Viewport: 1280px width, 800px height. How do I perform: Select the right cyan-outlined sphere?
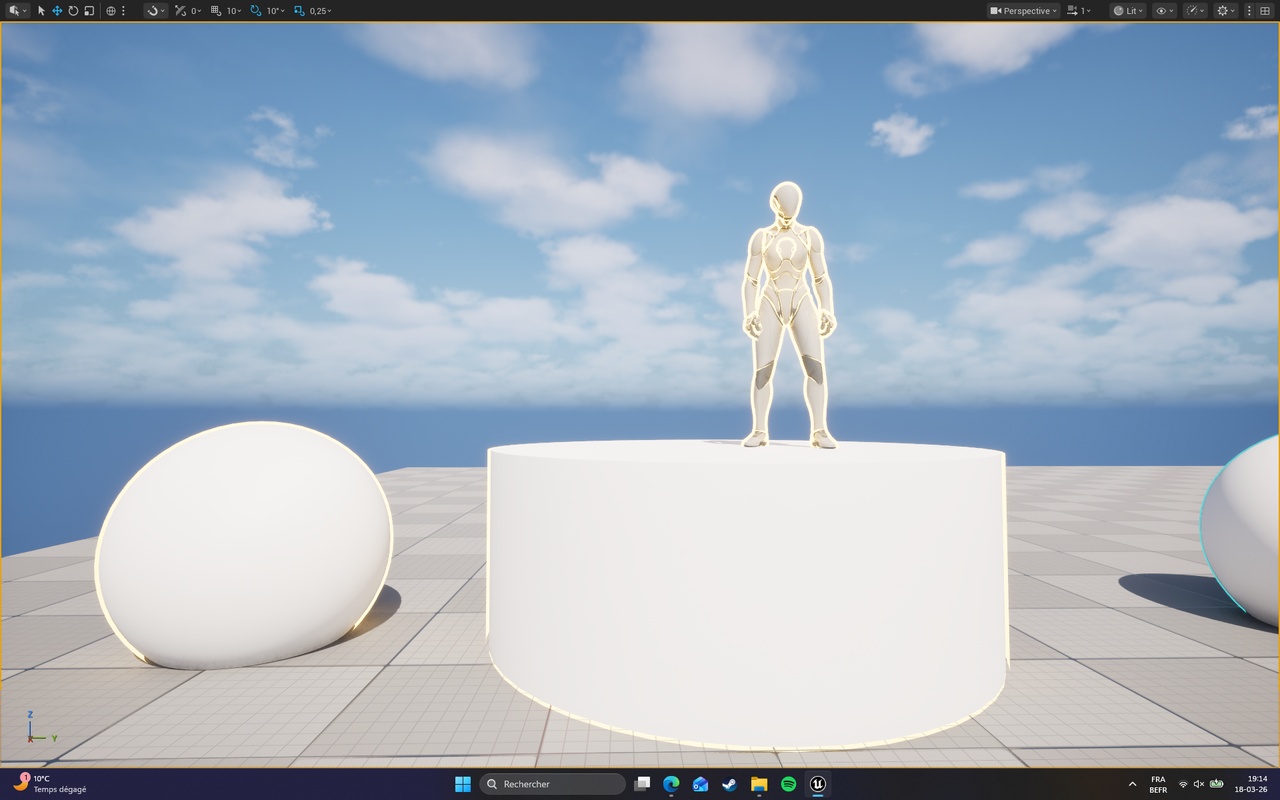point(1241,530)
